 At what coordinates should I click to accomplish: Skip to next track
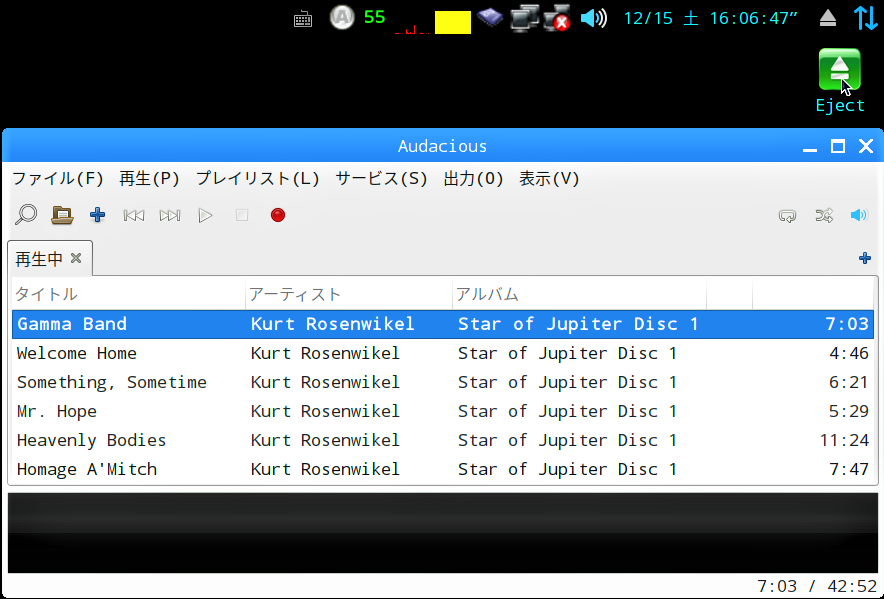(170, 215)
